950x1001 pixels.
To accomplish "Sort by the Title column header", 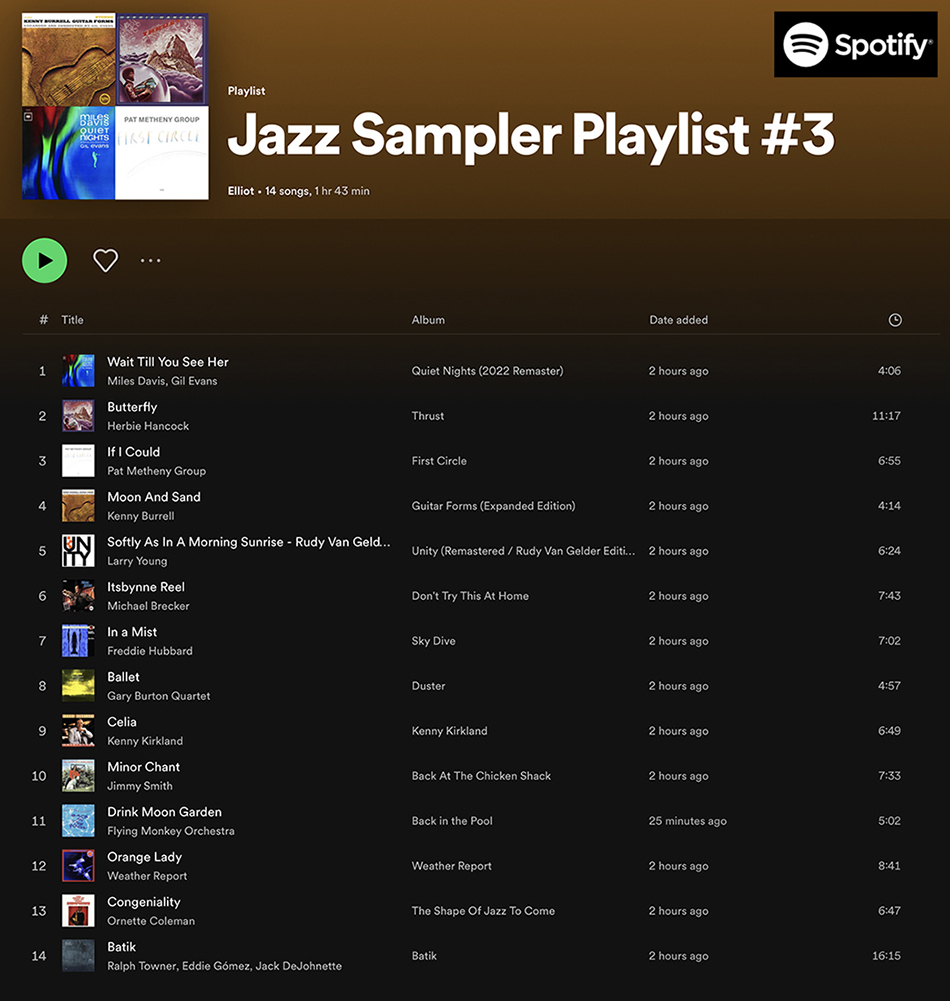I will pos(72,320).
